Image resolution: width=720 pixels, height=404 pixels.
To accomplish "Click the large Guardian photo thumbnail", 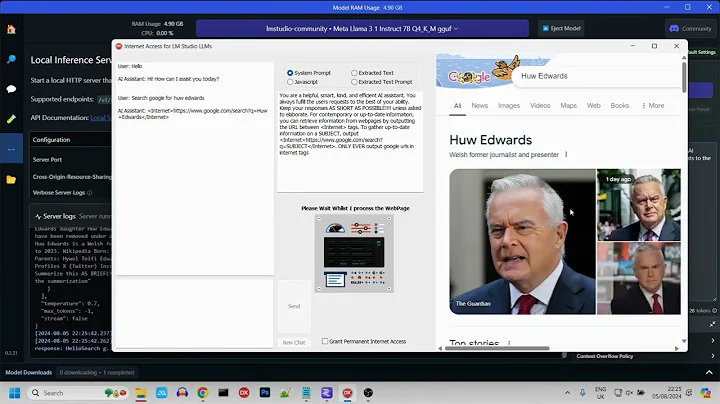I will tap(522, 241).
